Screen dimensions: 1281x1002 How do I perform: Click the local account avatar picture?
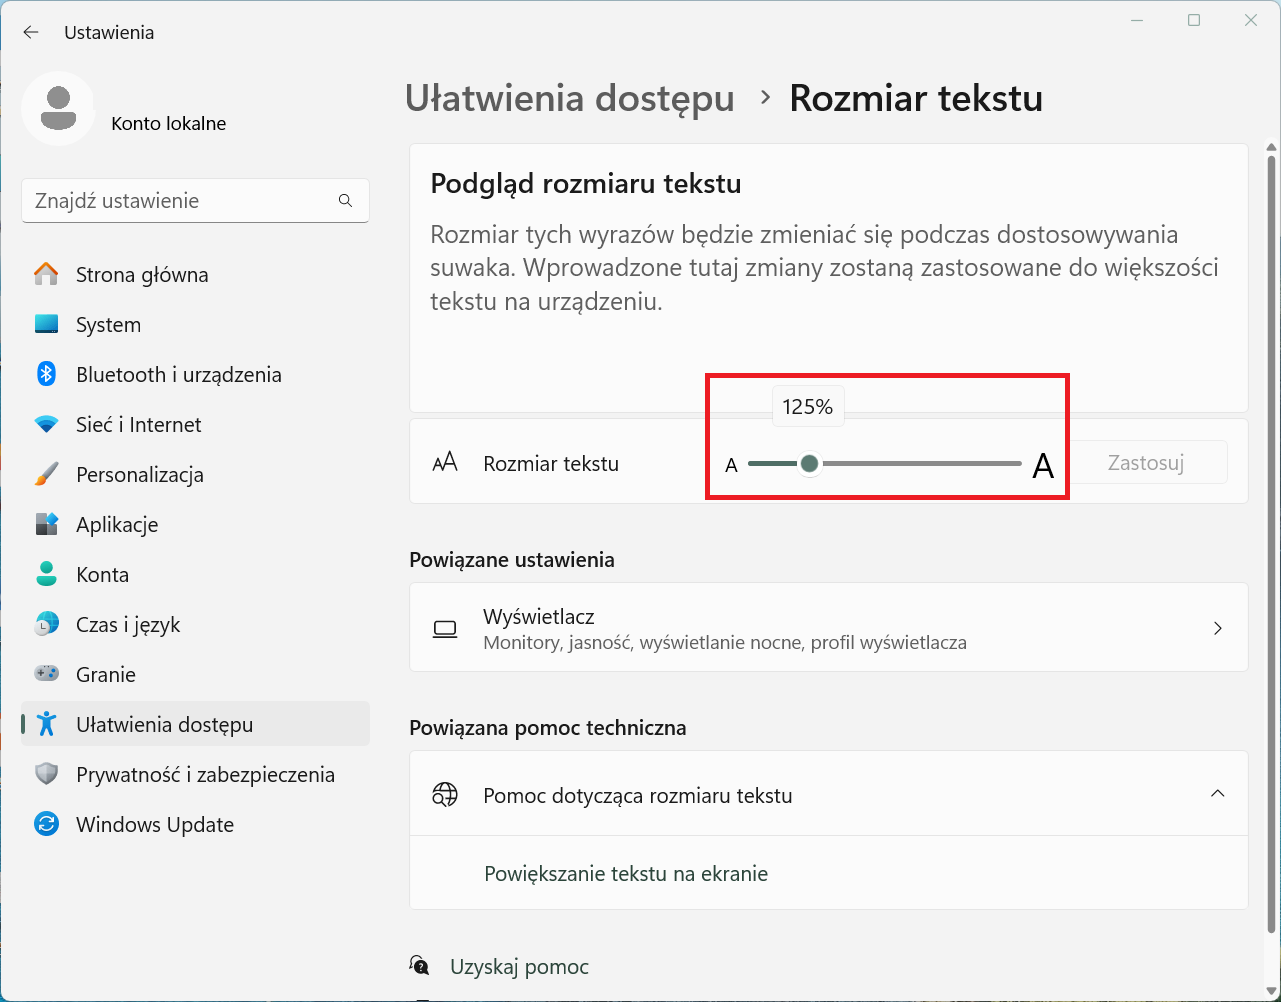(x=58, y=109)
